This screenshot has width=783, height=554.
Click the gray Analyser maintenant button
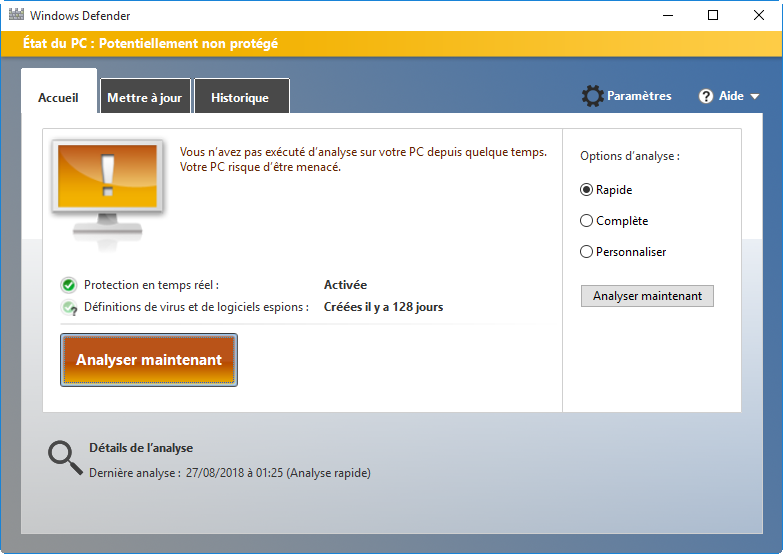[x=647, y=296]
